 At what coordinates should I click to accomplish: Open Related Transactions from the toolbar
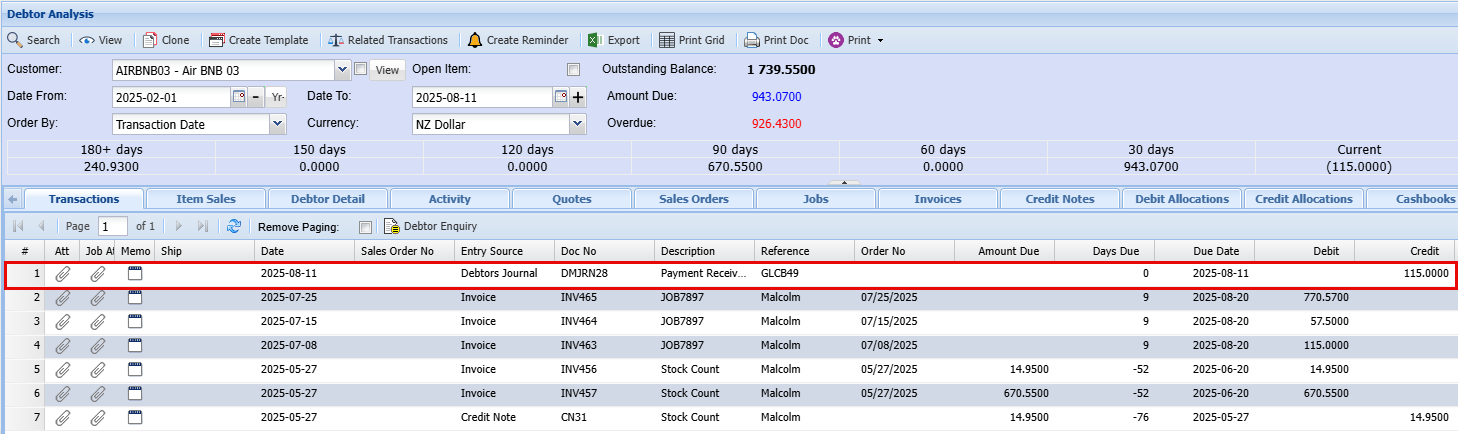point(385,40)
